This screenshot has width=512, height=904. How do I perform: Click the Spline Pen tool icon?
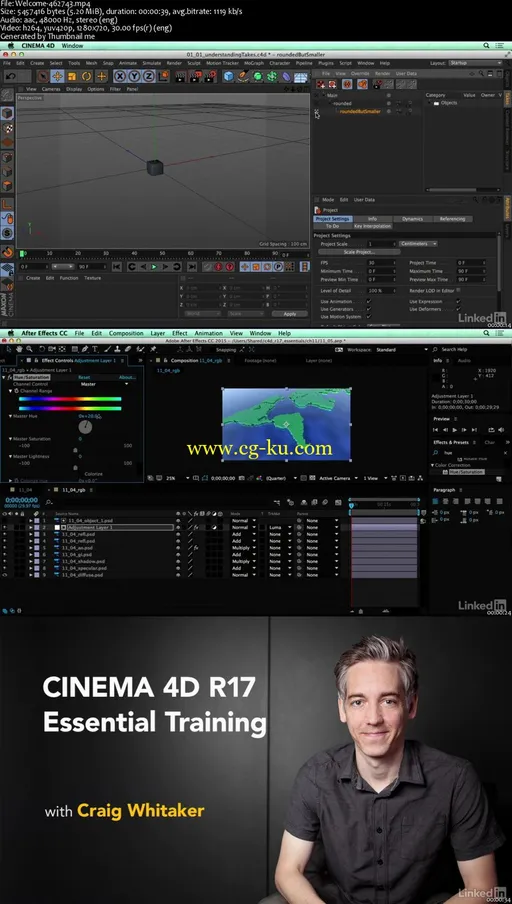(x=243, y=76)
